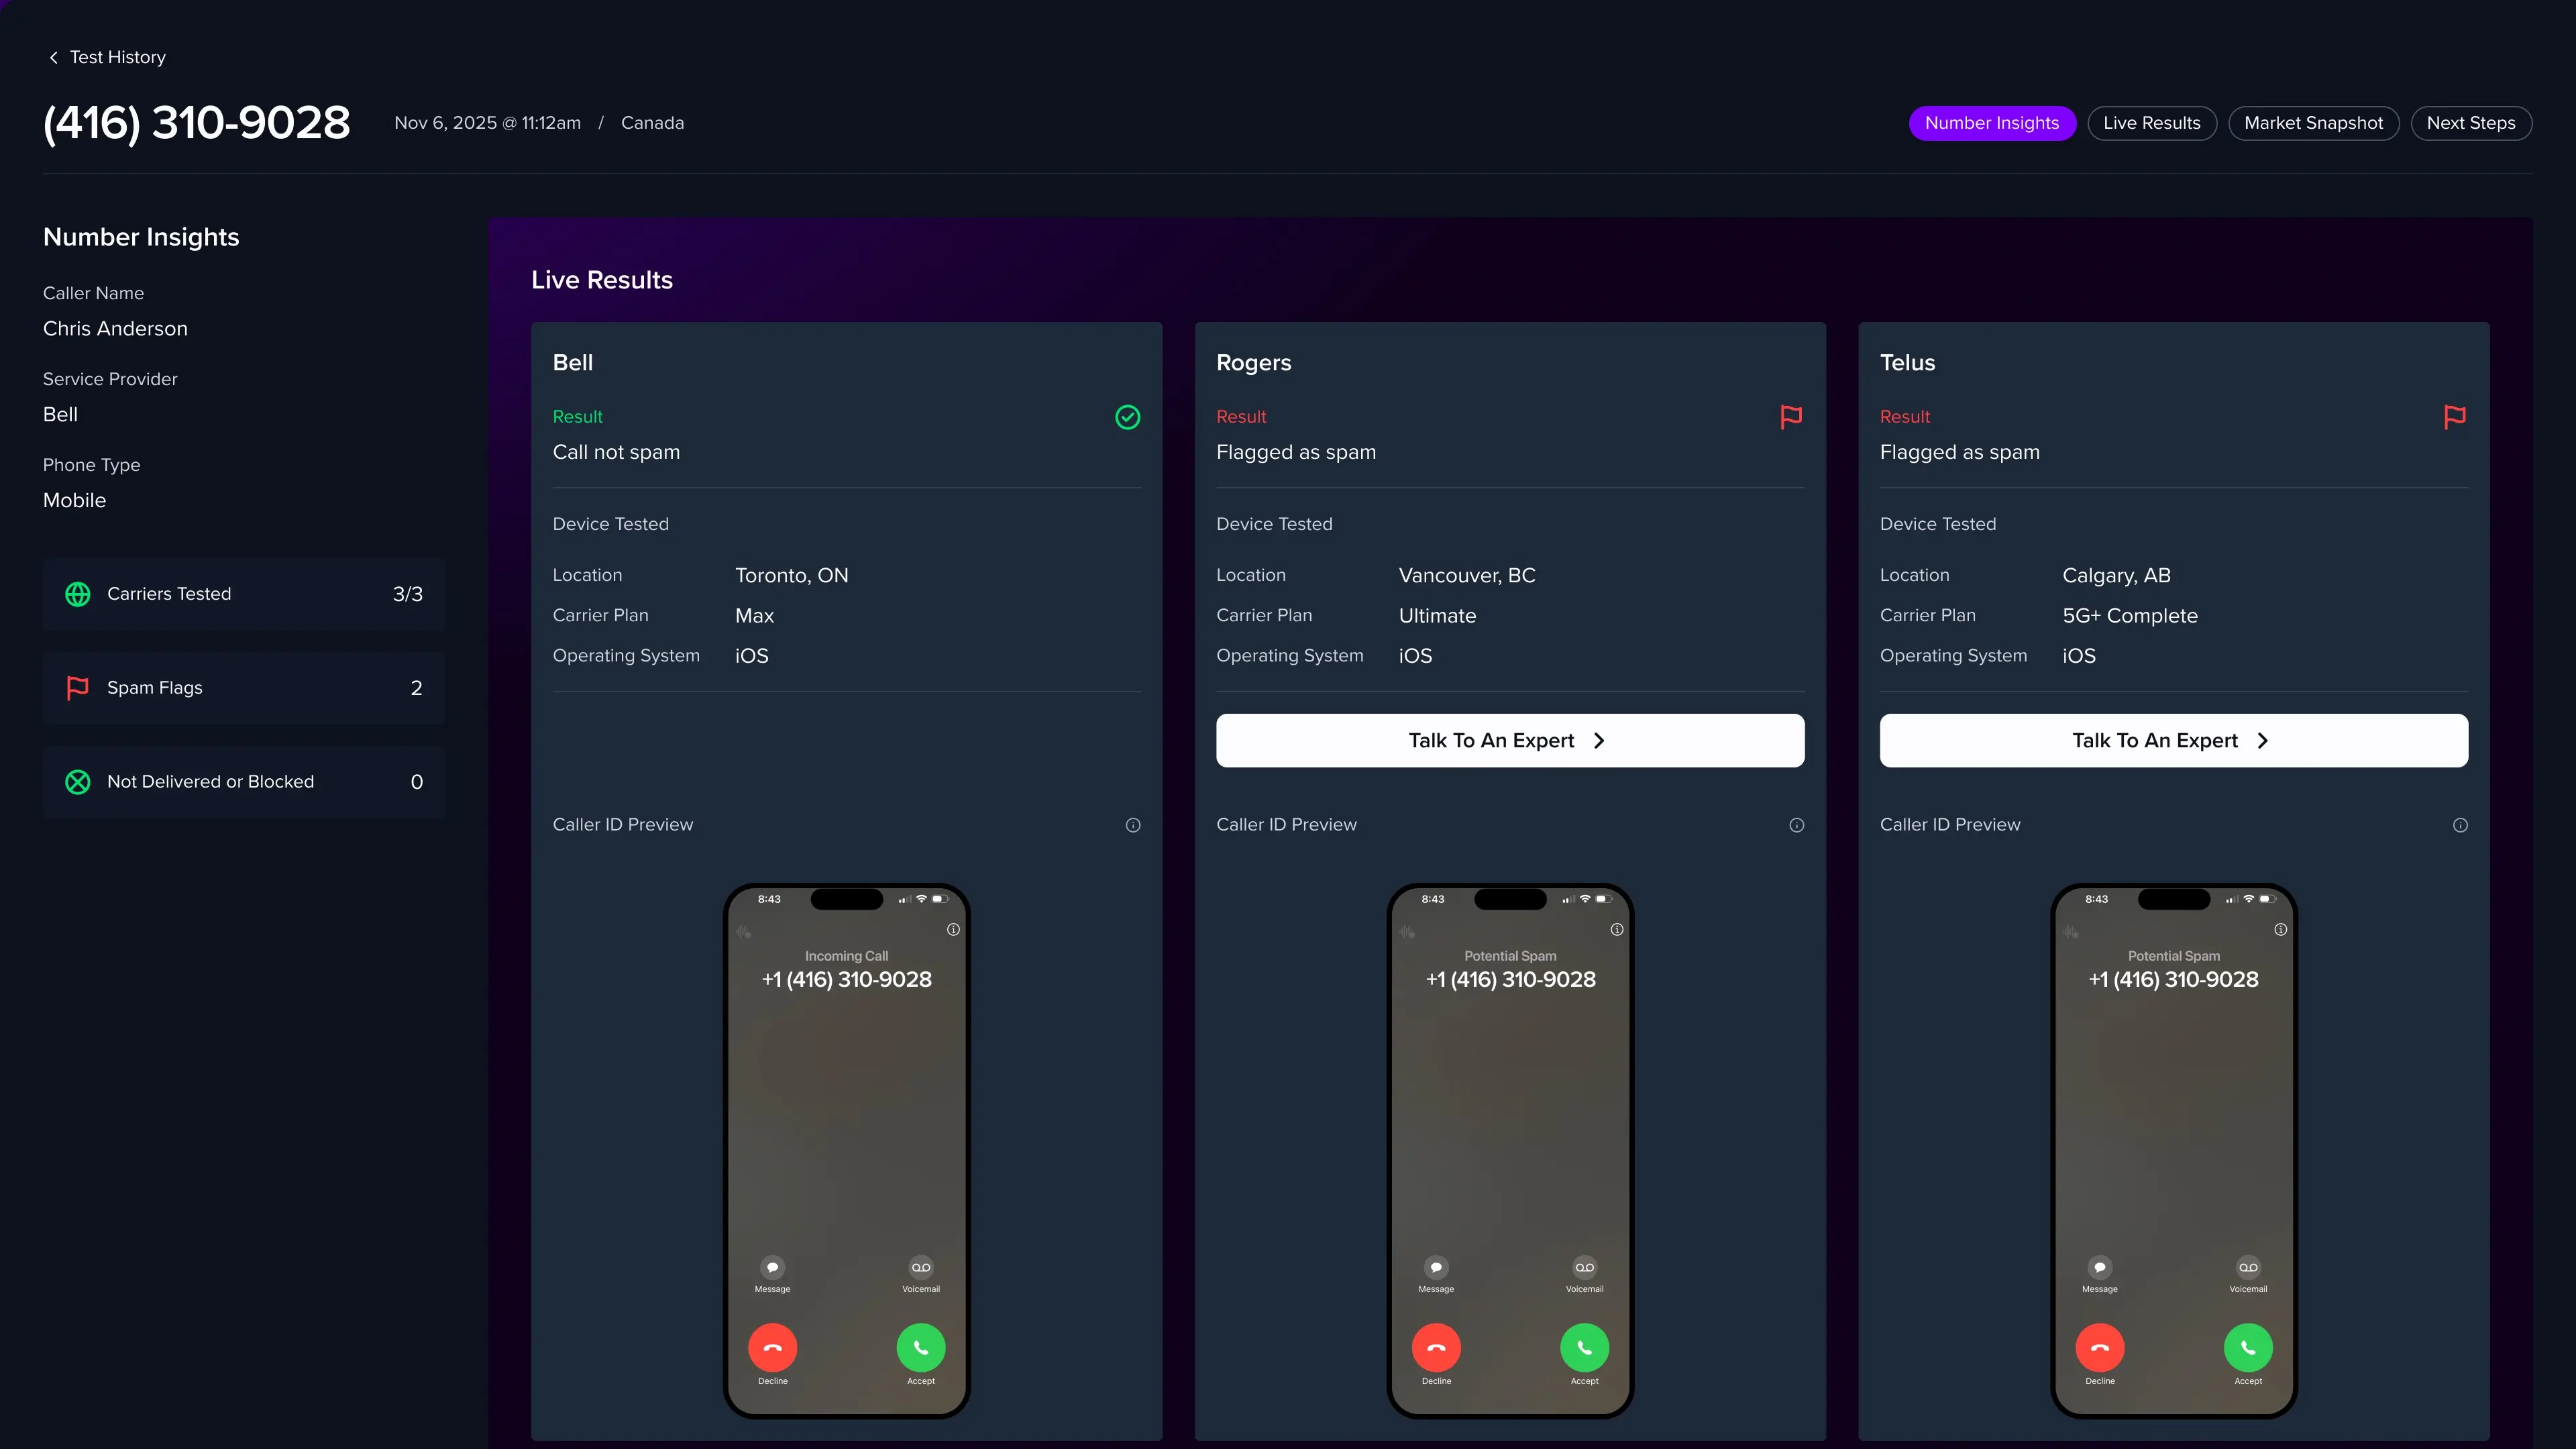This screenshot has height=1449, width=2576.
Task: Click the red flag on Telus result
Action: (2454, 417)
